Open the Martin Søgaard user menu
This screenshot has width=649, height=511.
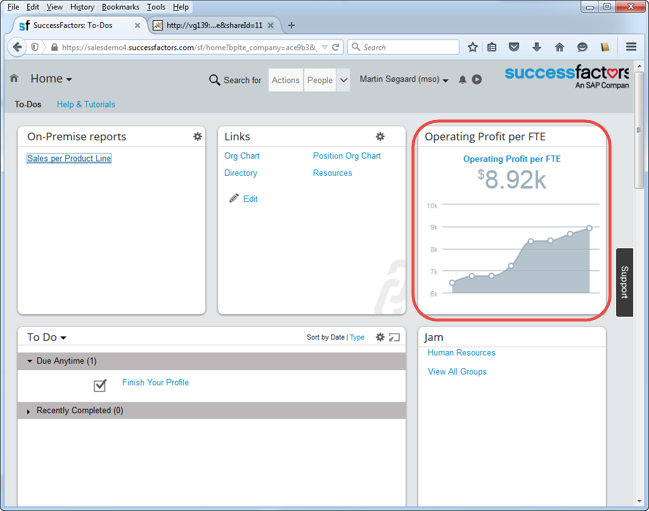(x=404, y=79)
